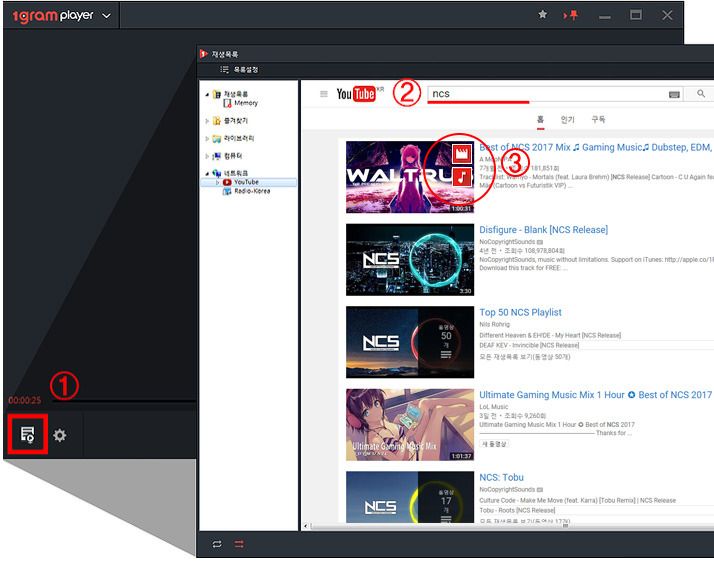Expand the 컴퓨터 computer node
714x561 pixels.
pyautogui.click(x=207, y=156)
